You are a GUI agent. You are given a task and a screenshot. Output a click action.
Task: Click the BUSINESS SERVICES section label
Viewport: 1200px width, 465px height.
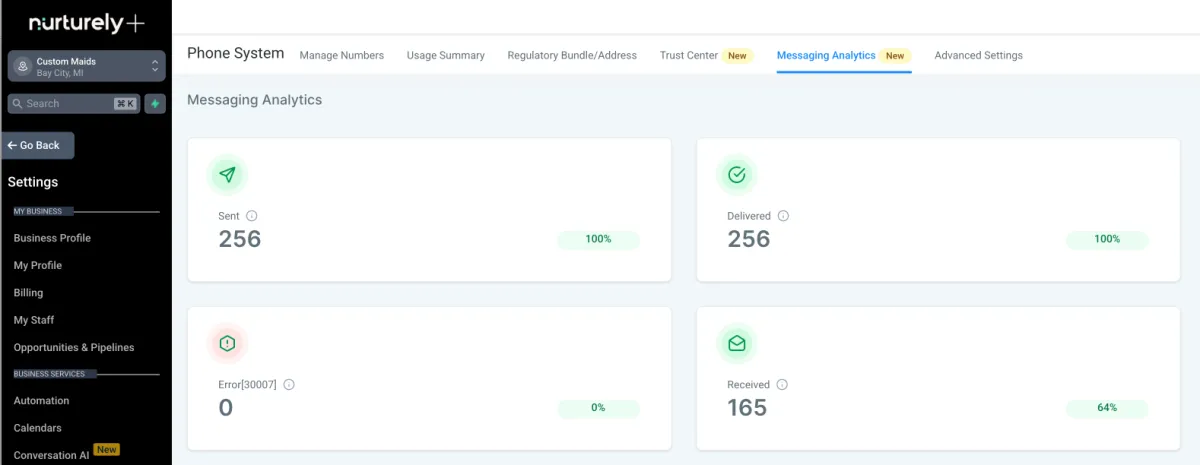click(x=49, y=374)
